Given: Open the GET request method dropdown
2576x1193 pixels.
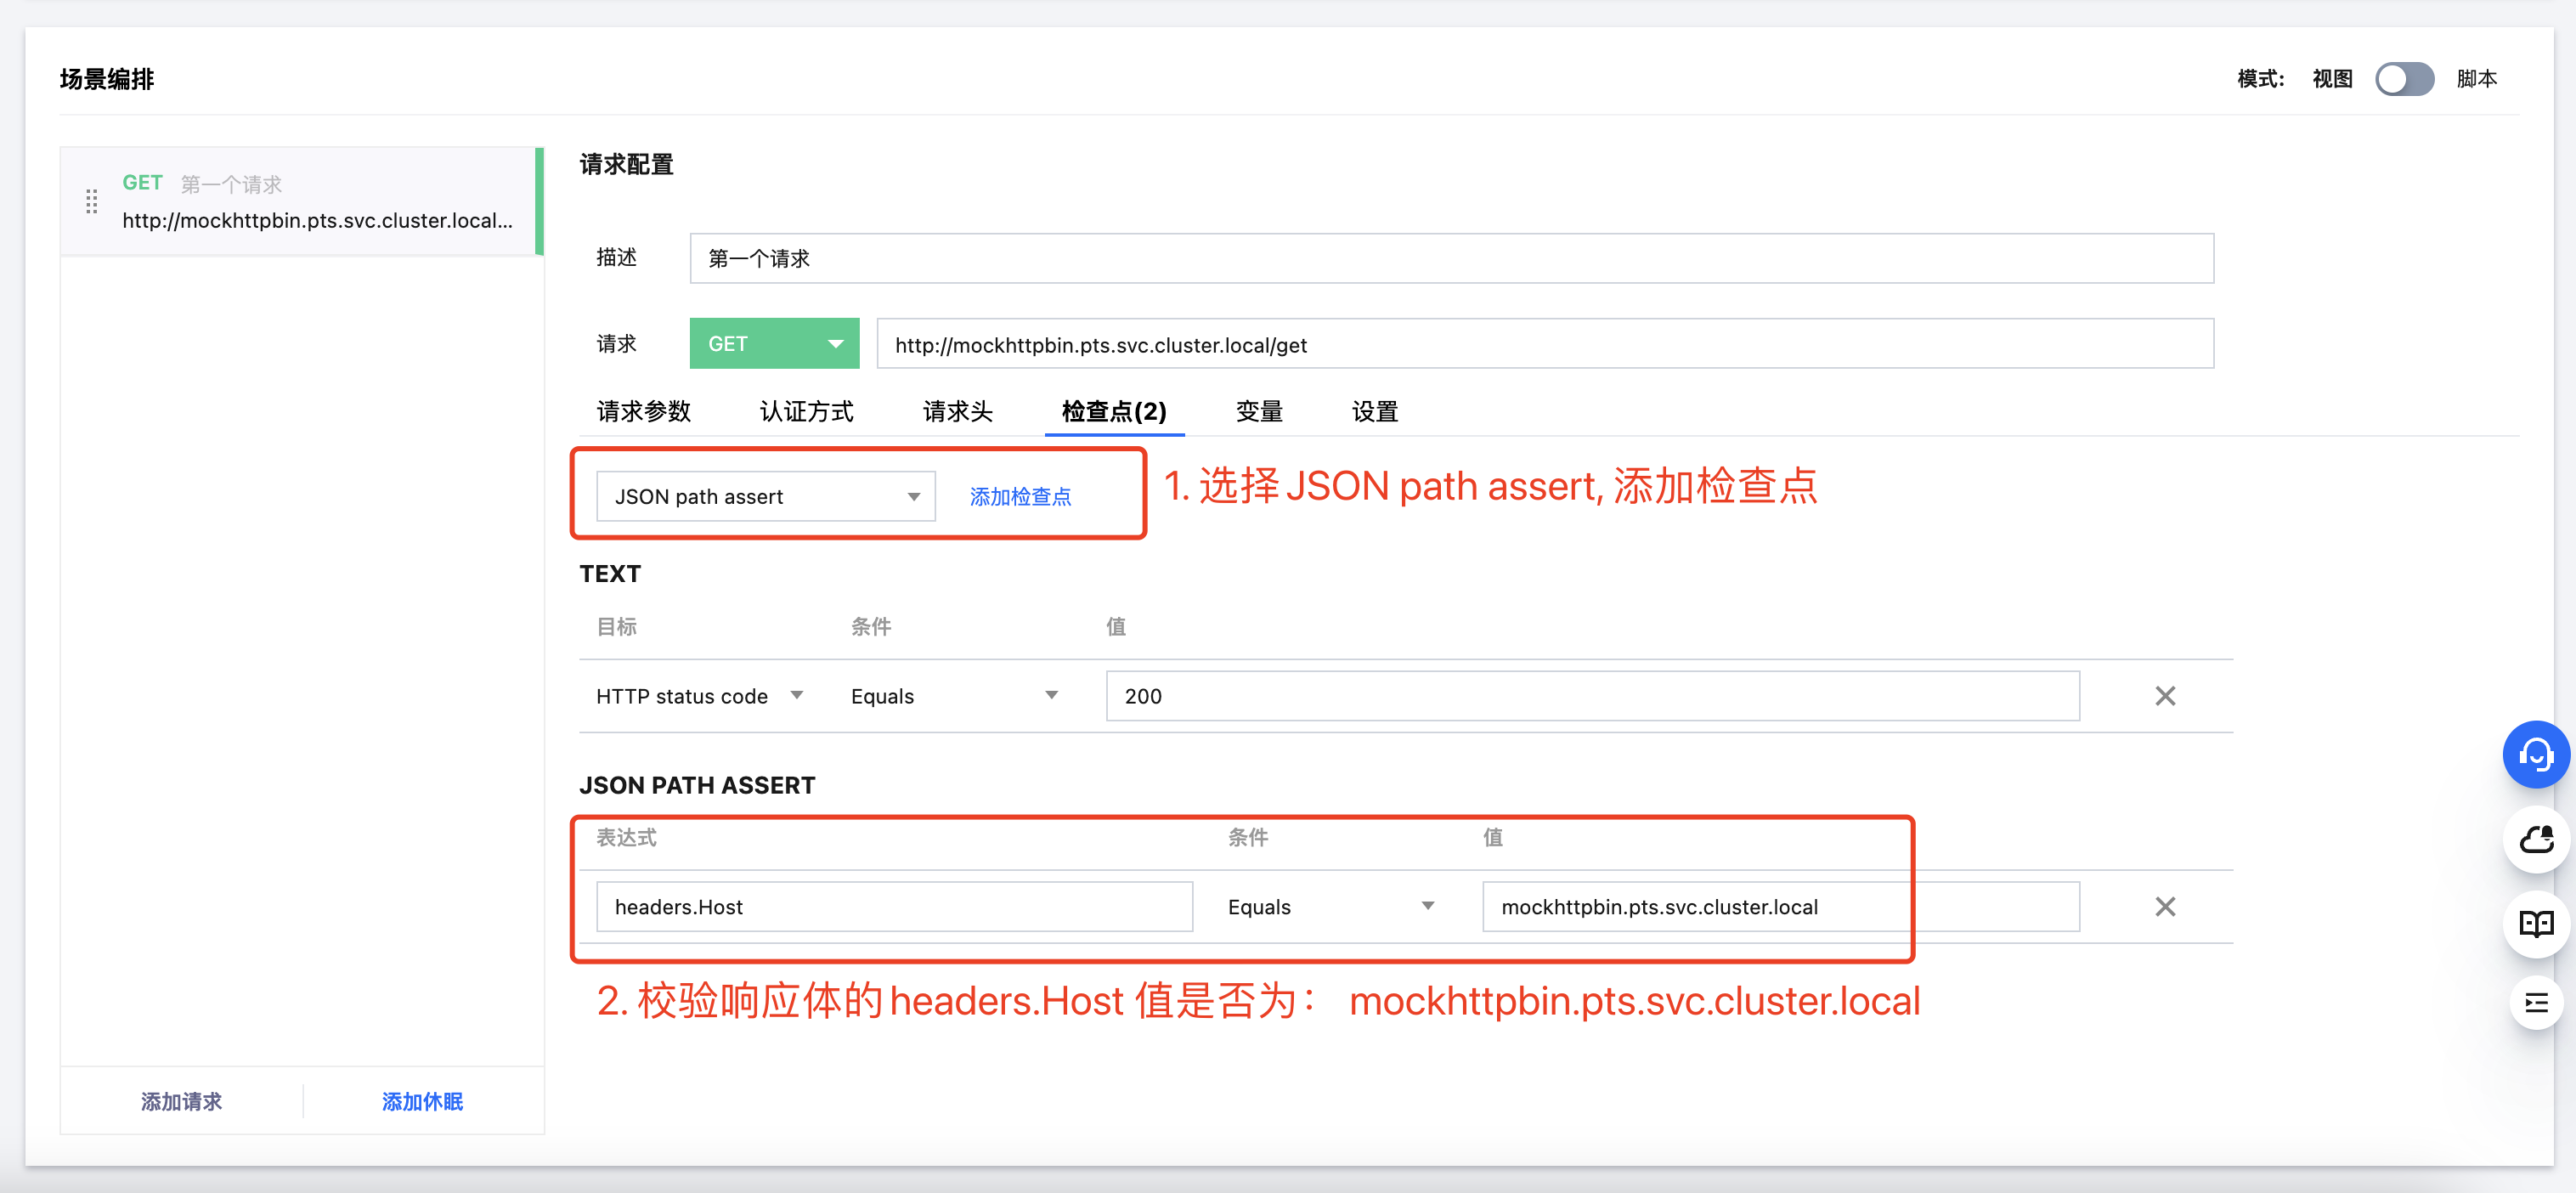Looking at the screenshot, I should [774, 344].
